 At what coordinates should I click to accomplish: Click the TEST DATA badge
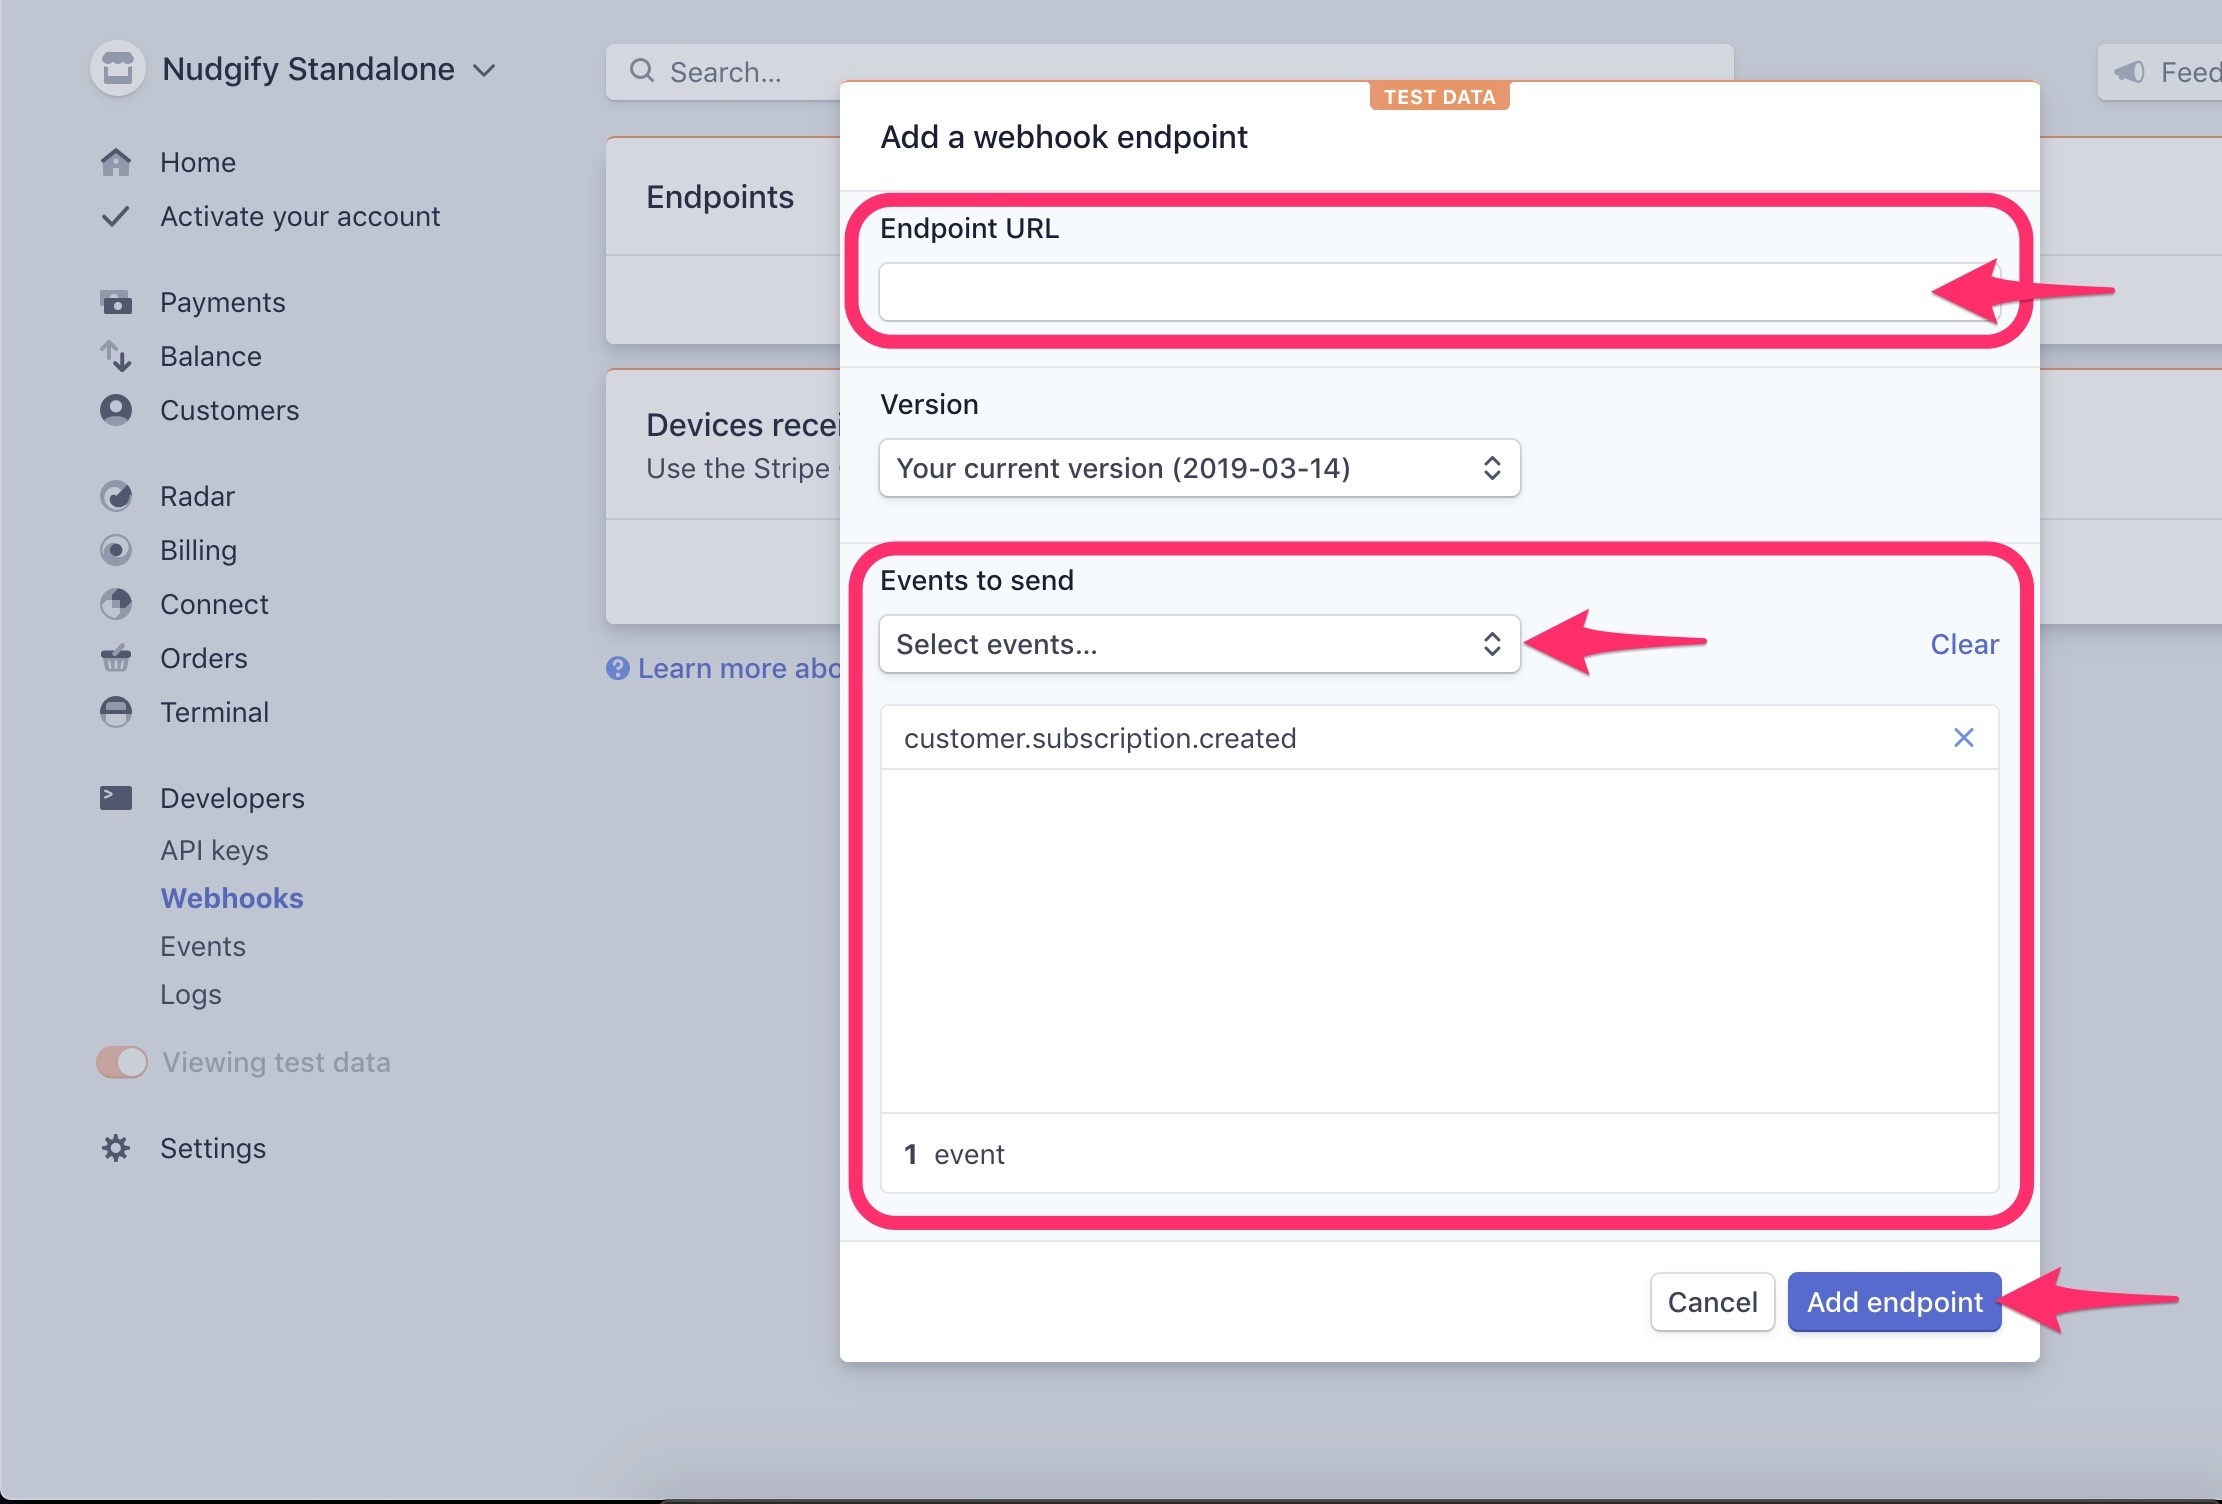[1439, 97]
